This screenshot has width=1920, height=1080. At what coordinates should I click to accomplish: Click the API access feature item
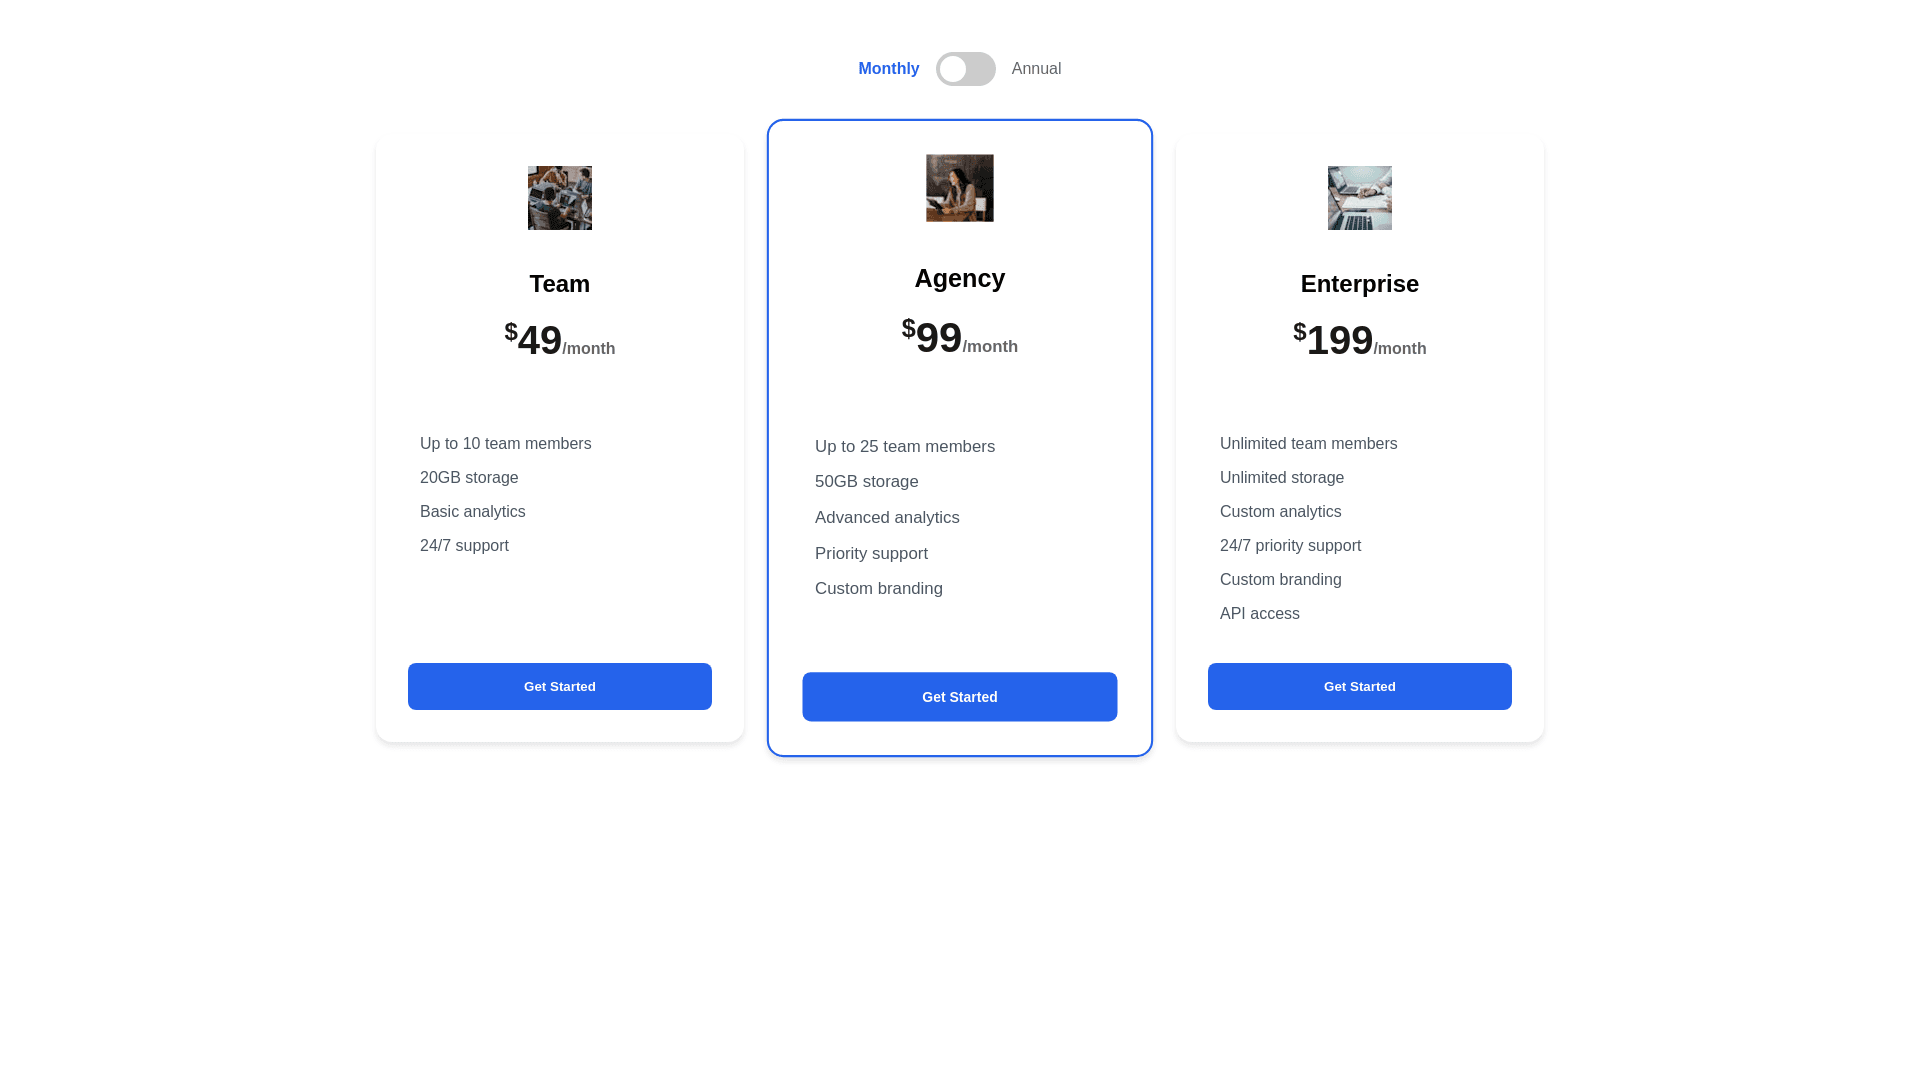click(x=1259, y=614)
